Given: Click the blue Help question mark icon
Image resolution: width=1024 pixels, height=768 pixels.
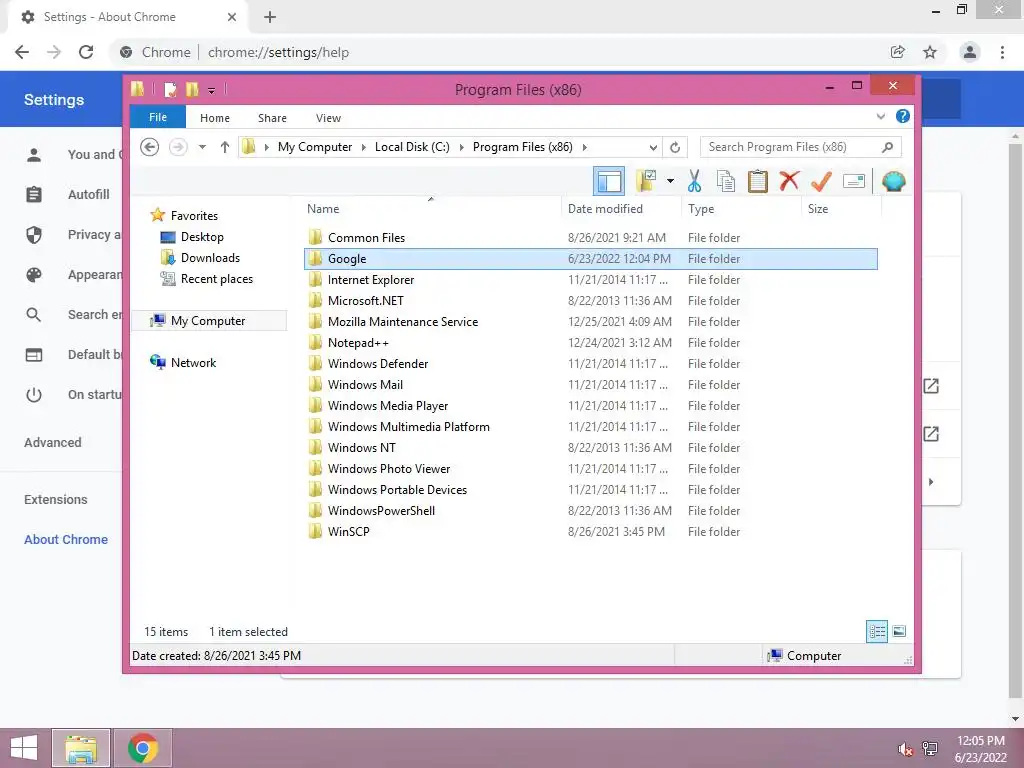Looking at the screenshot, I should click(903, 116).
